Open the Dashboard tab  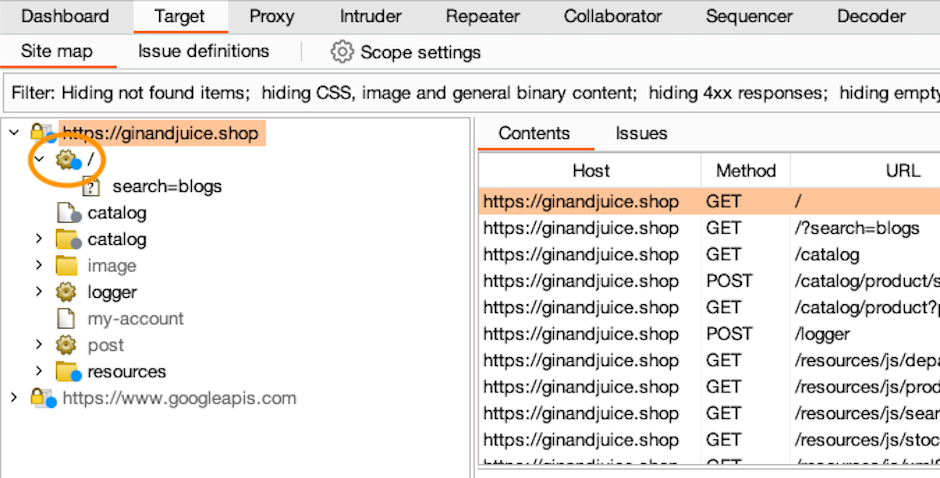tap(65, 16)
